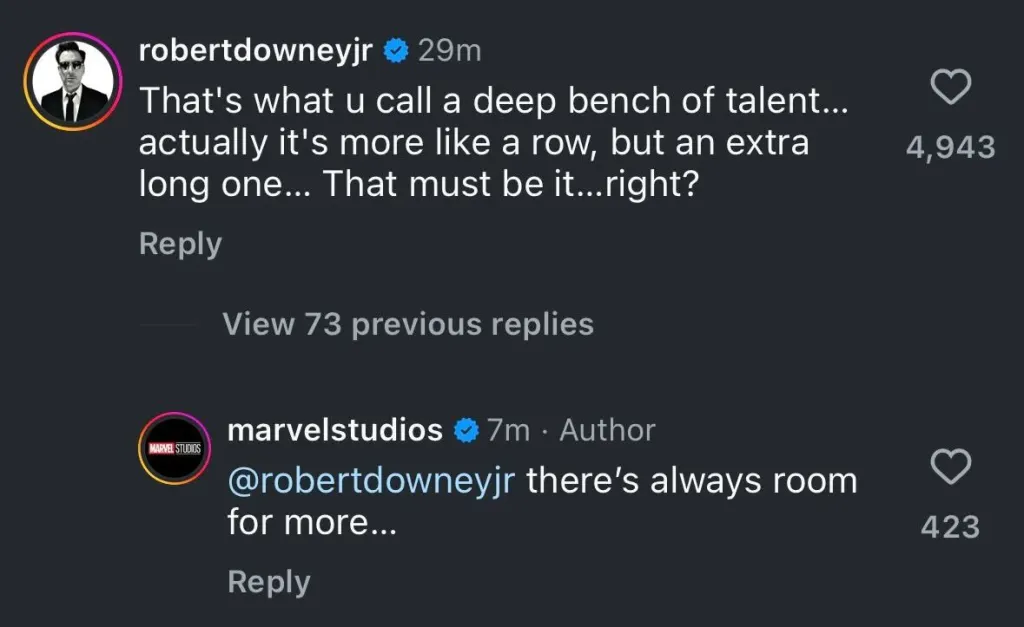Reply to the marvelstudios comment
This screenshot has width=1024, height=627.
coord(268,581)
